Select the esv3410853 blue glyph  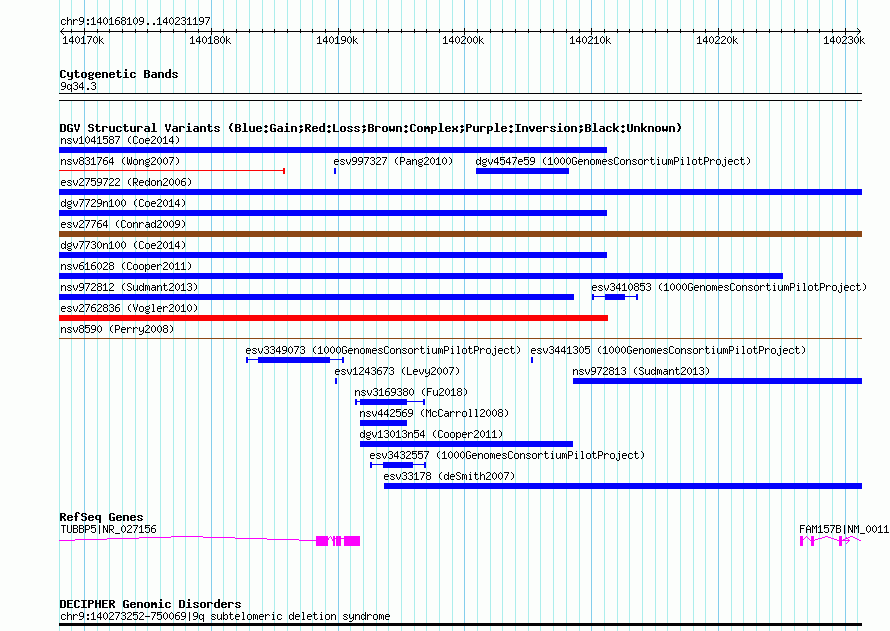click(x=615, y=297)
